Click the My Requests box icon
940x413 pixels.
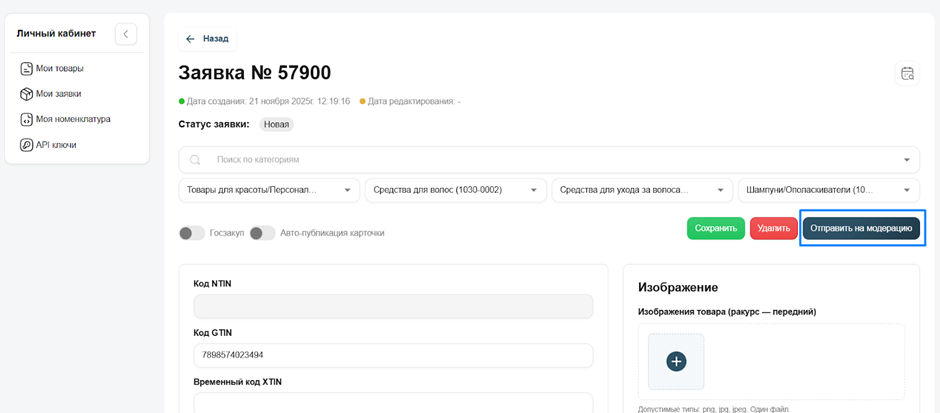tap(27, 94)
